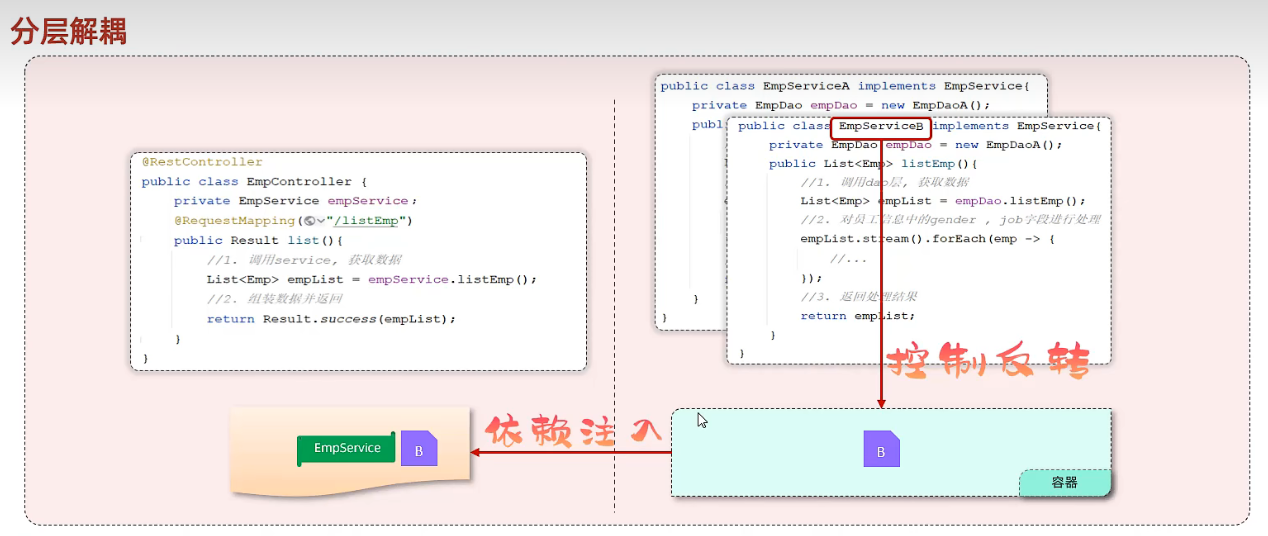The height and width of the screenshot is (536, 1268).
Task: Click the empService.listEmp() call in the controller
Action: [x=452, y=280]
